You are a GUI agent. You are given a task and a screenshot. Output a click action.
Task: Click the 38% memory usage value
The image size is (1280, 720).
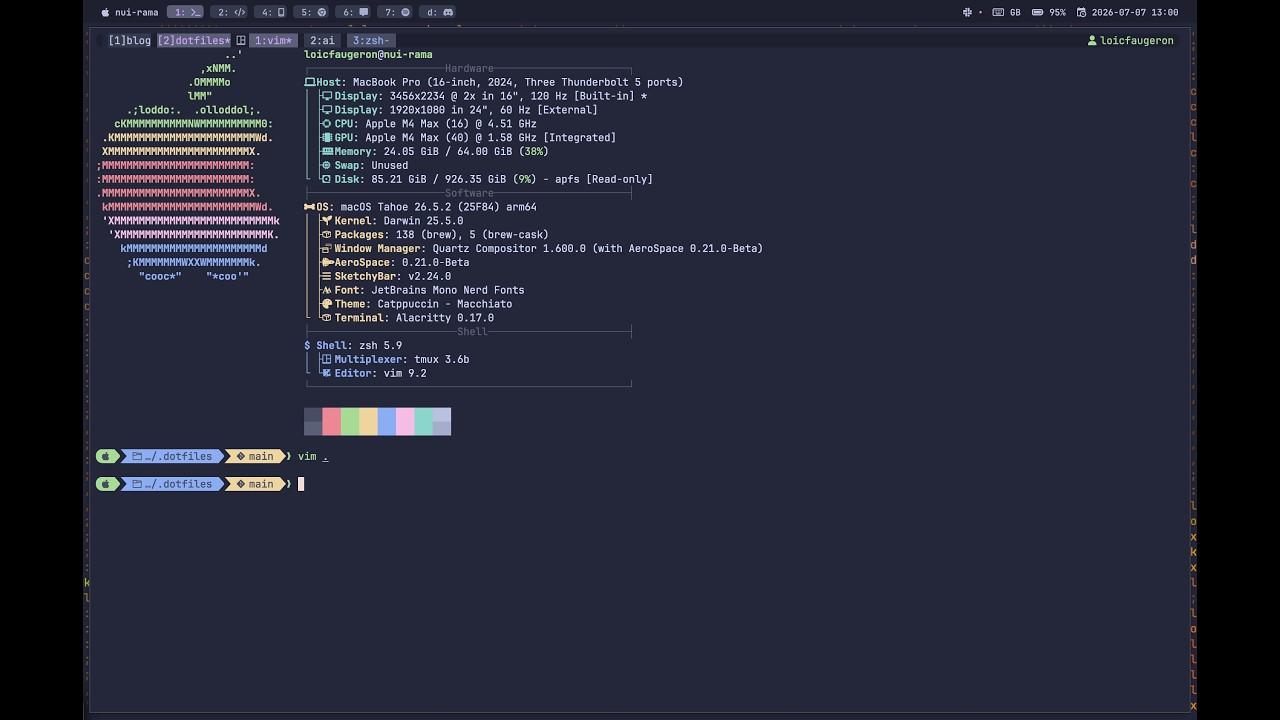click(535, 152)
